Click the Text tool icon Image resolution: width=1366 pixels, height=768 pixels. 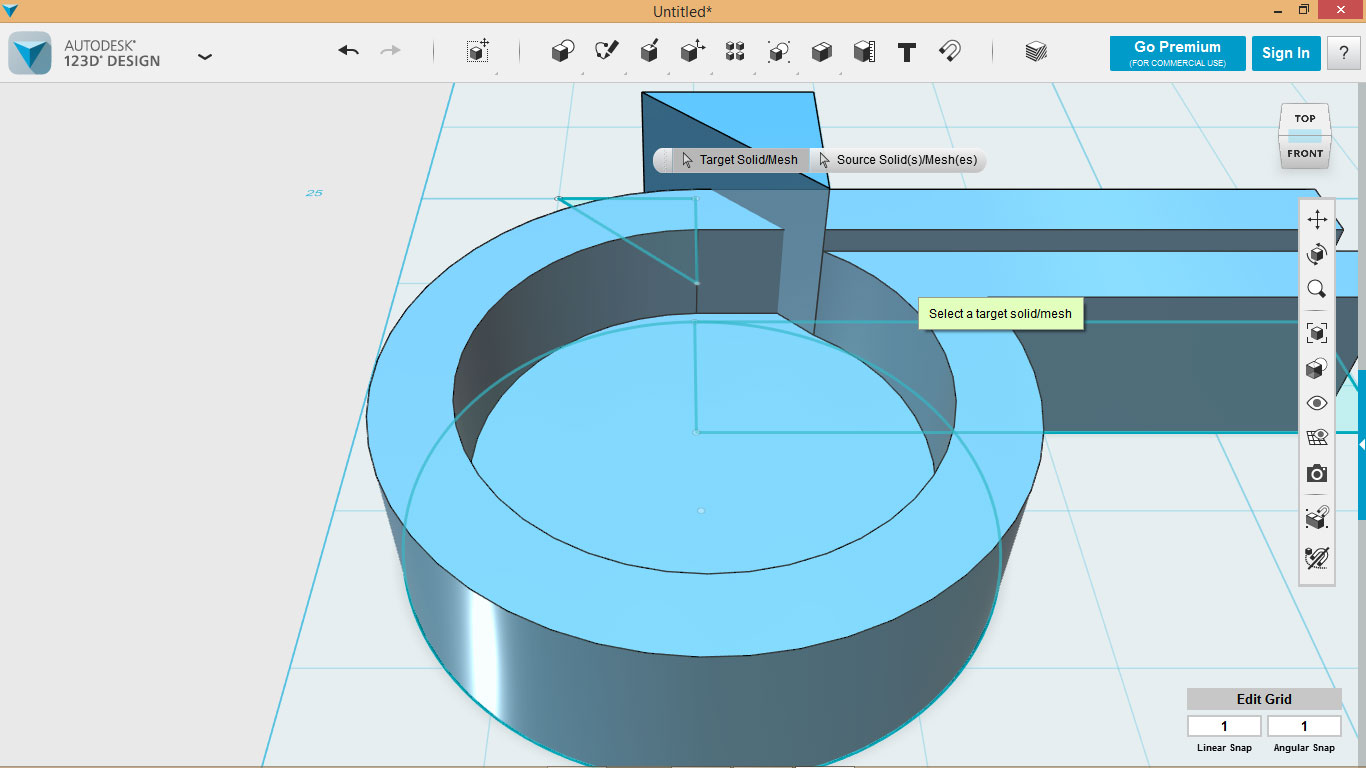click(907, 52)
